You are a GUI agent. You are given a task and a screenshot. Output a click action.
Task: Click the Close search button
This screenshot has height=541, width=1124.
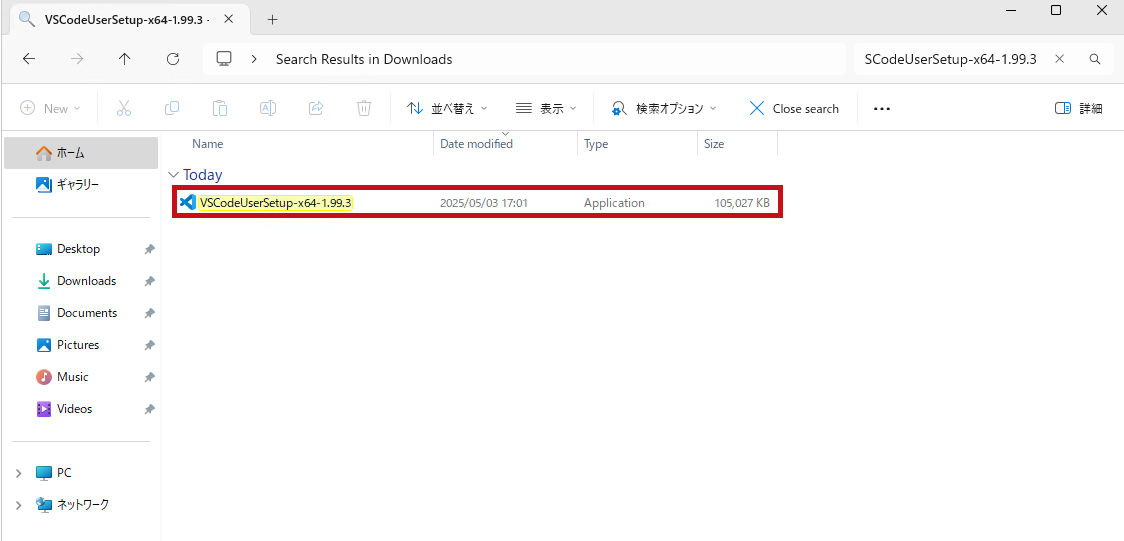pos(794,108)
